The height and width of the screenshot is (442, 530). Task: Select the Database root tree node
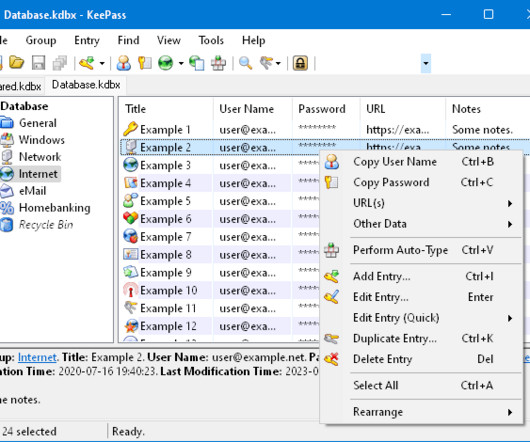click(x=24, y=106)
